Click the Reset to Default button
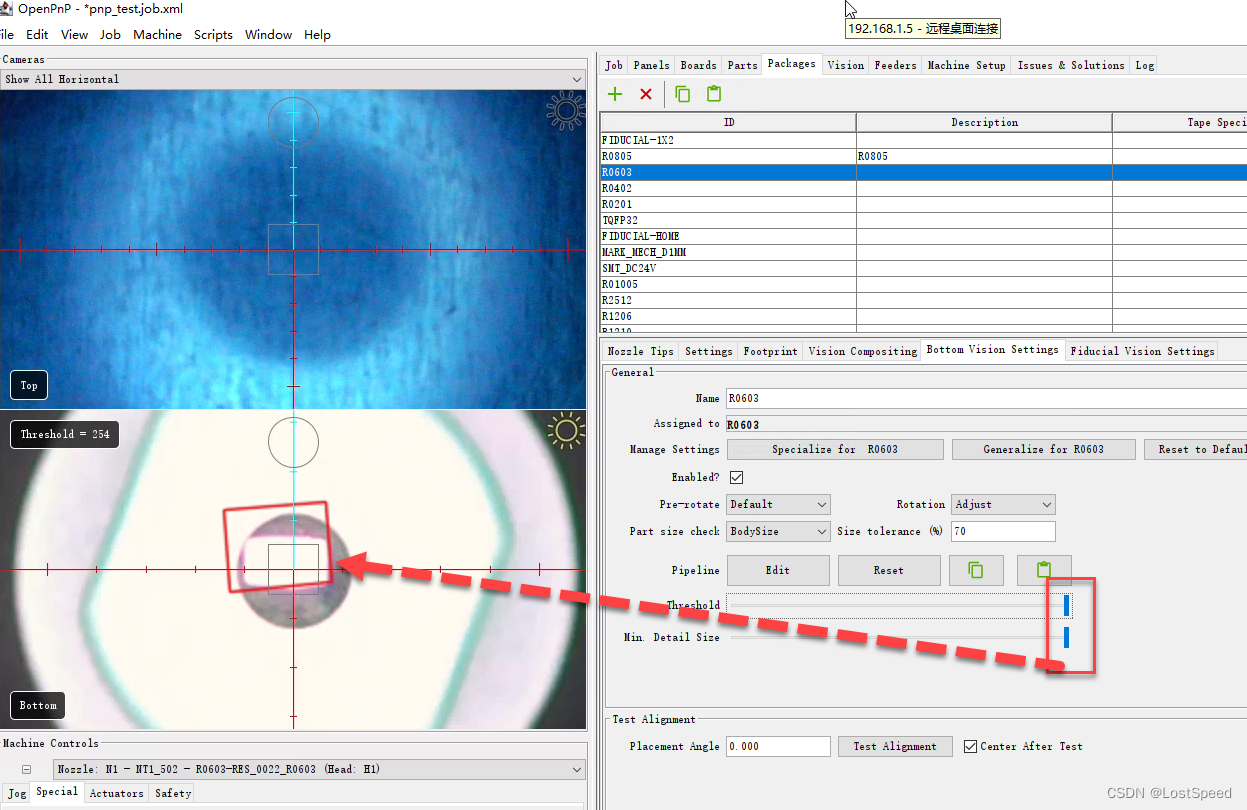Image resolution: width=1247 pixels, height=810 pixels. pos(1195,449)
